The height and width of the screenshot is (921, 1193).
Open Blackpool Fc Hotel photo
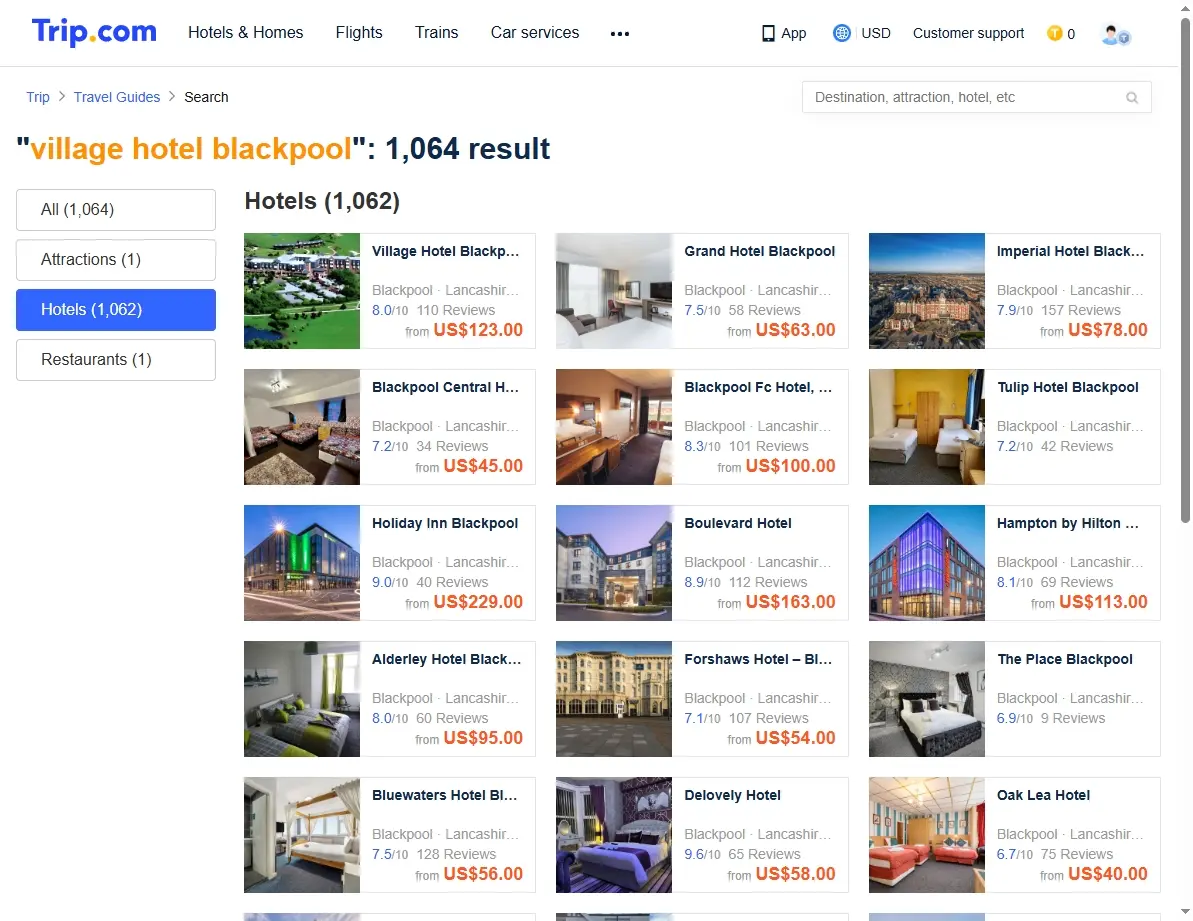[x=614, y=427]
